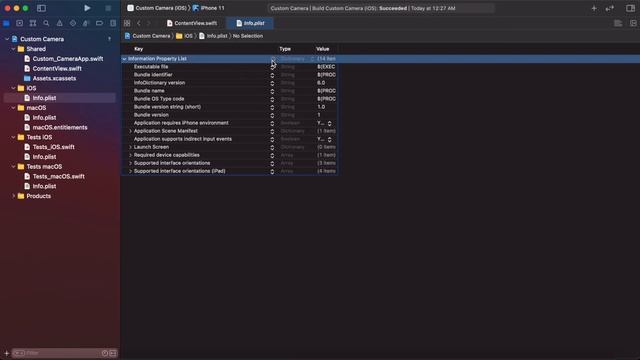Toggle the navigator sidebar panel

pyautogui.click(x=41, y=8)
